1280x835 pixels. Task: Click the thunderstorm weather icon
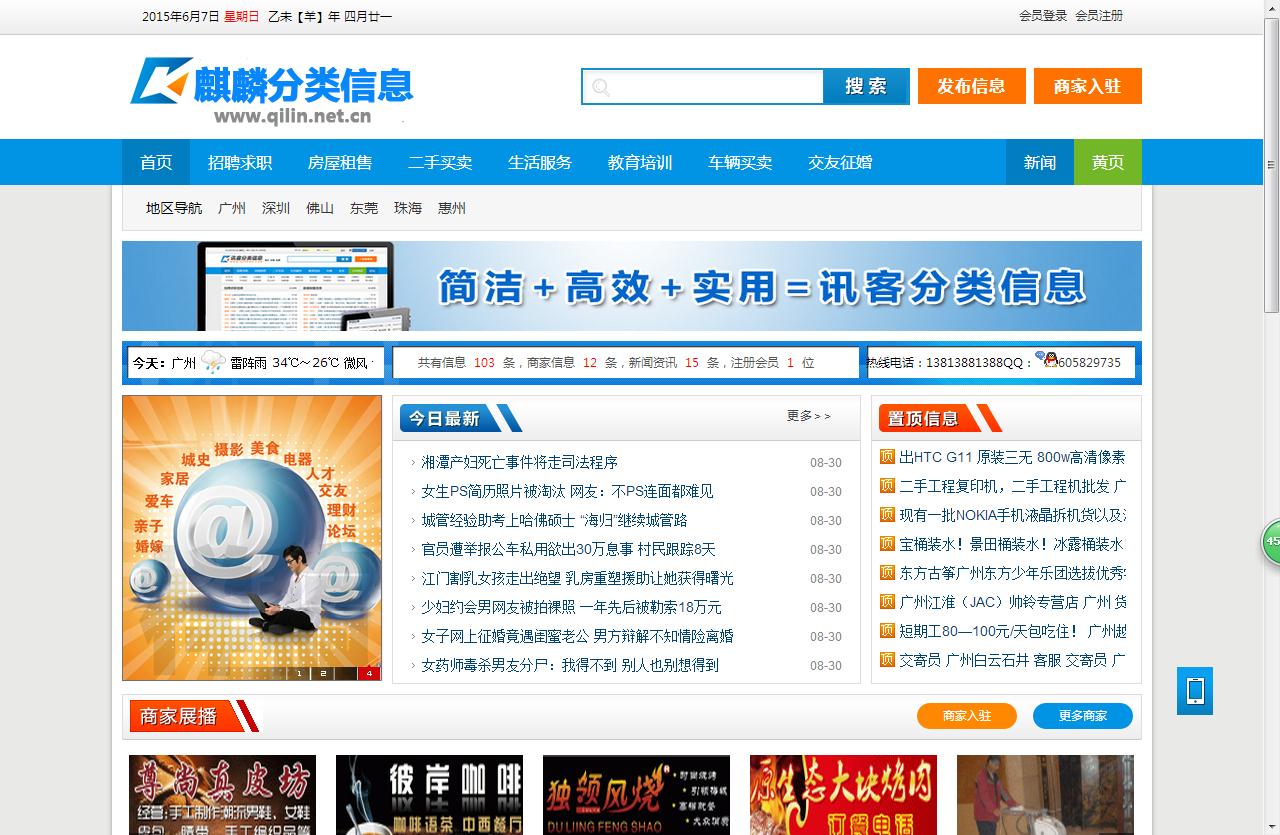tap(213, 362)
